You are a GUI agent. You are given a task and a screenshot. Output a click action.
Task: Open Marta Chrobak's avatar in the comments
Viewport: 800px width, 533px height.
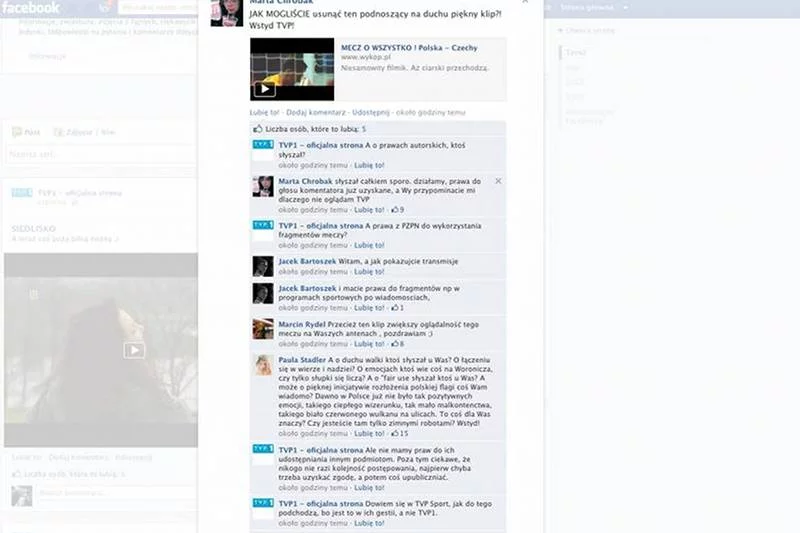[263, 187]
